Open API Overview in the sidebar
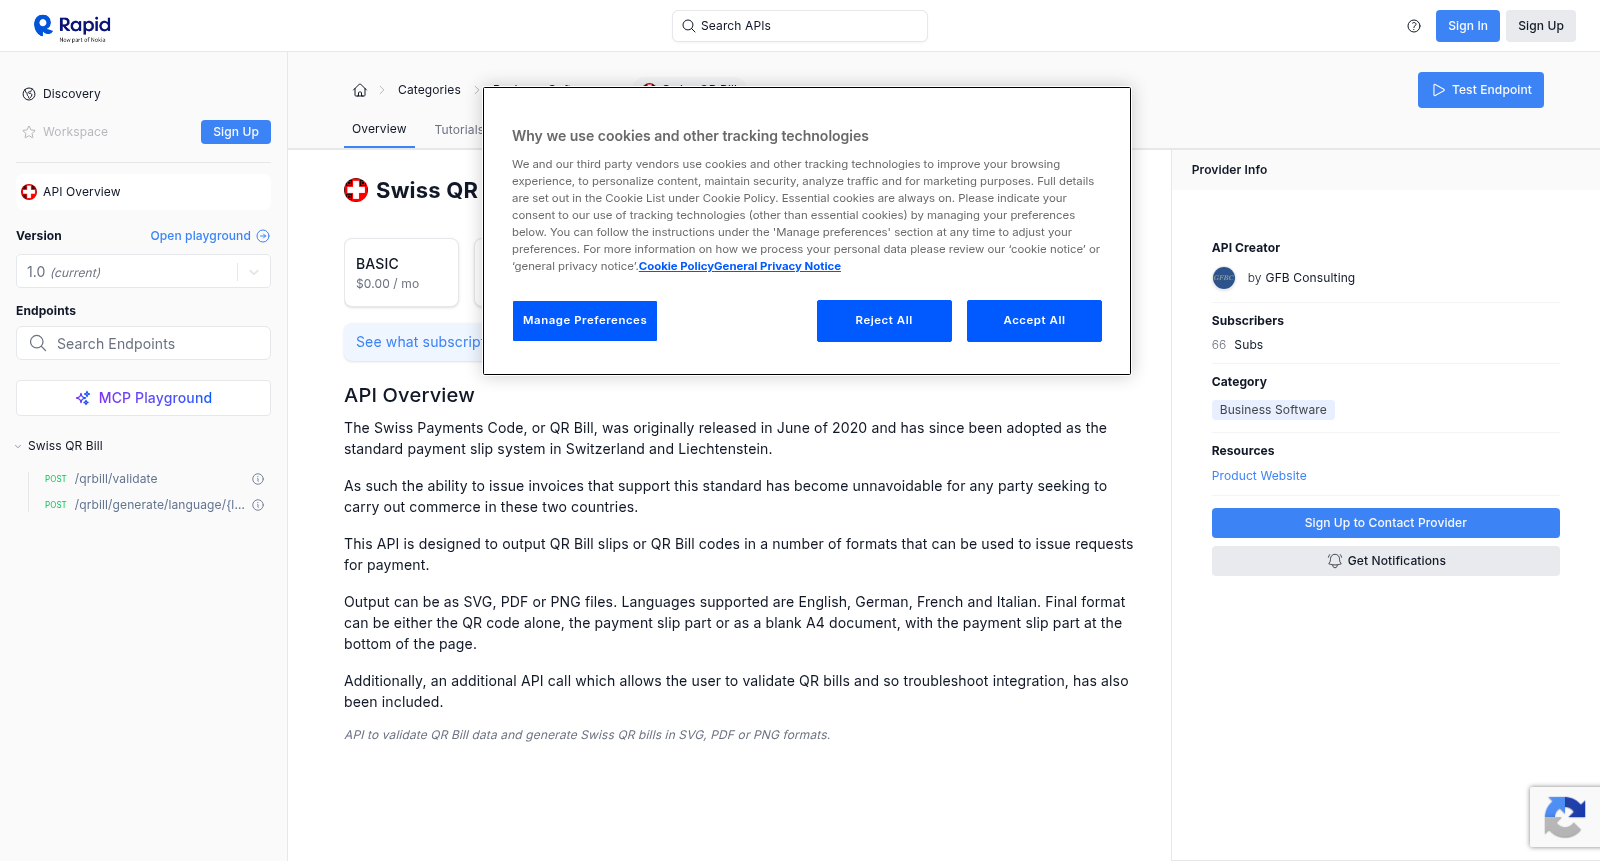This screenshot has width=1600, height=861. coord(143,192)
